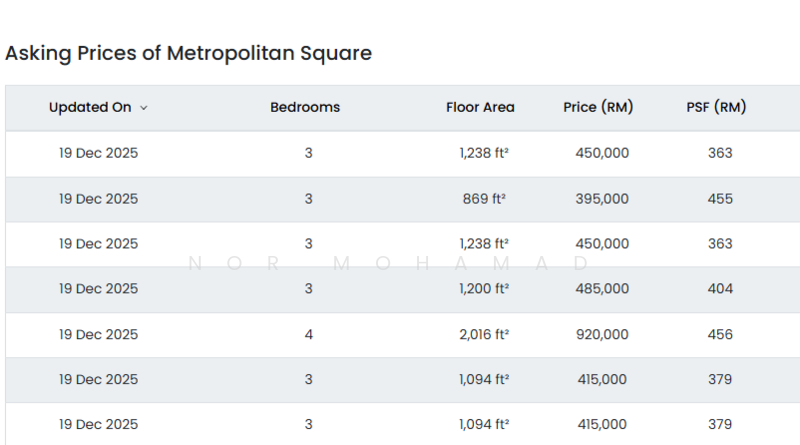Click the 920,000 price cell
This screenshot has height=445, width=800.
[602, 335]
